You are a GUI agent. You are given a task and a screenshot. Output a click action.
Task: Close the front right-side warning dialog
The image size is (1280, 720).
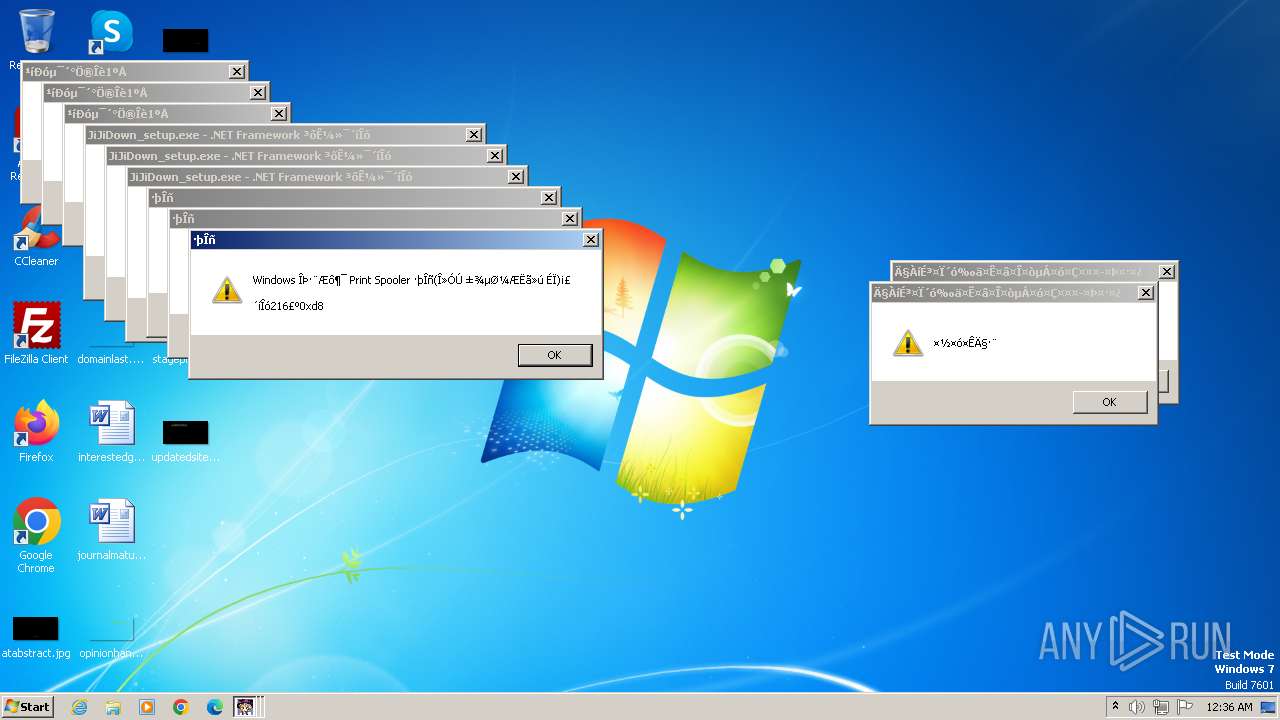coord(1146,293)
